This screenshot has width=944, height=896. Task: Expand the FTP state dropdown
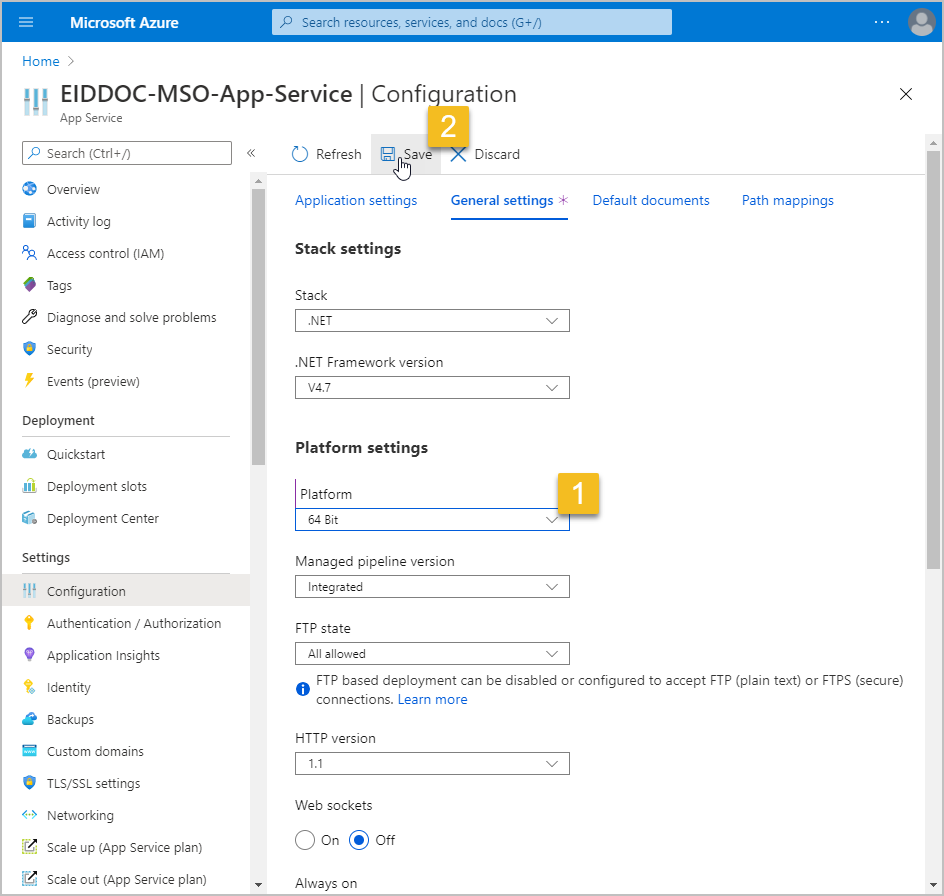(432, 654)
